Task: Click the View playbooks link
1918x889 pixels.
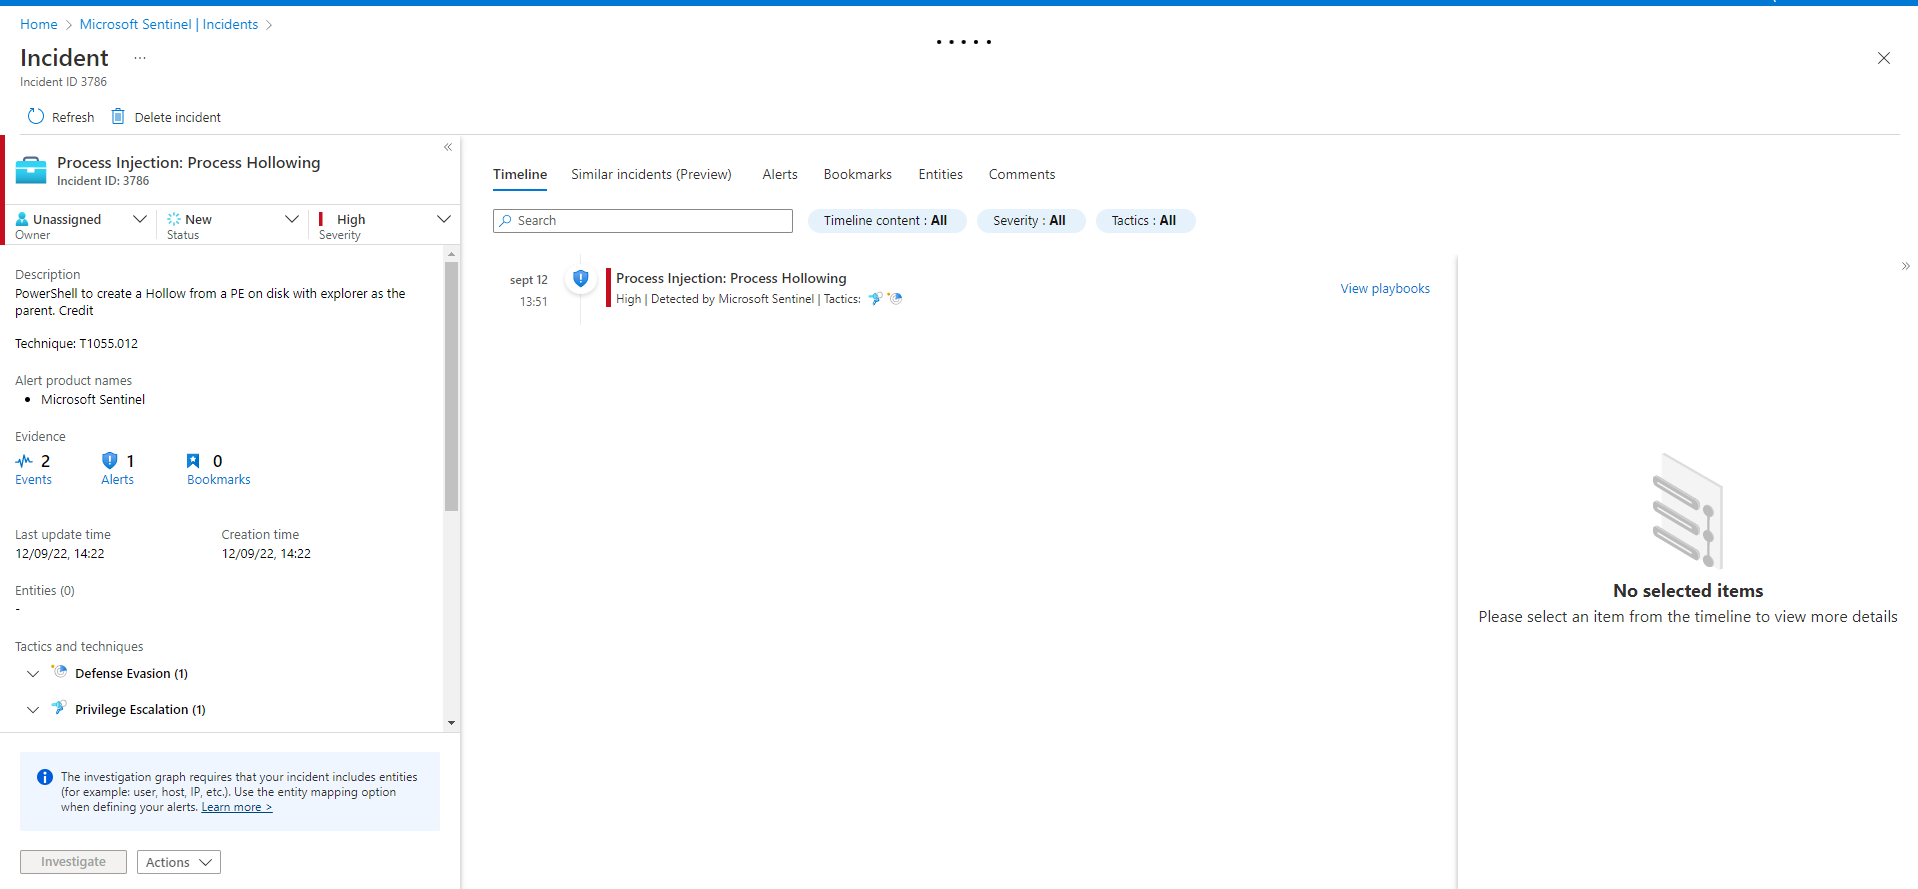Action: (x=1384, y=289)
